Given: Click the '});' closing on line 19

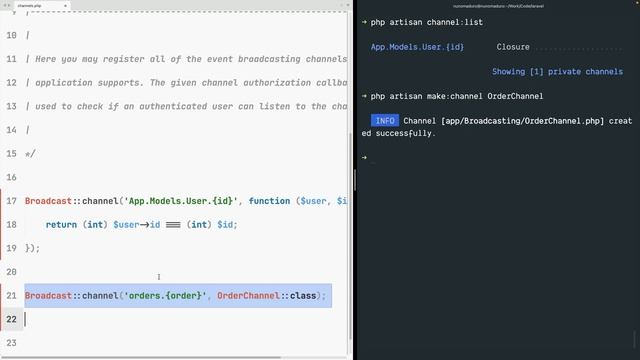Looking at the screenshot, I should [x=33, y=248].
